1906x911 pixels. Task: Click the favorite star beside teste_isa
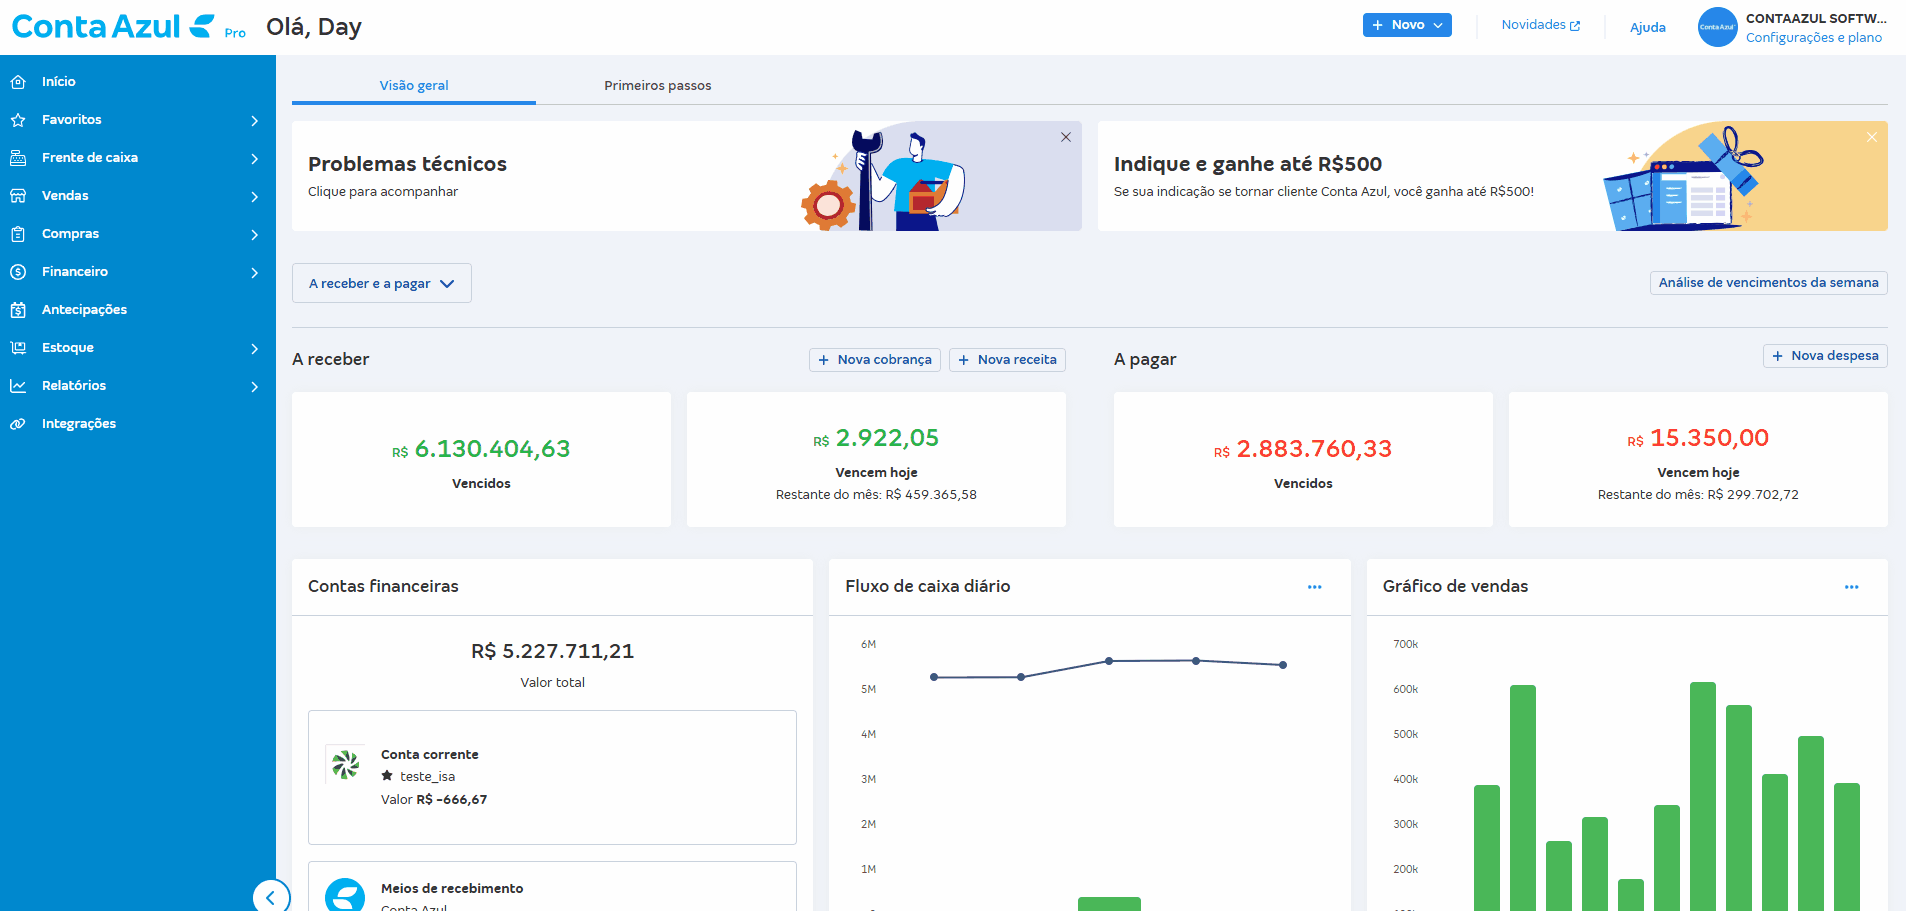(x=387, y=776)
